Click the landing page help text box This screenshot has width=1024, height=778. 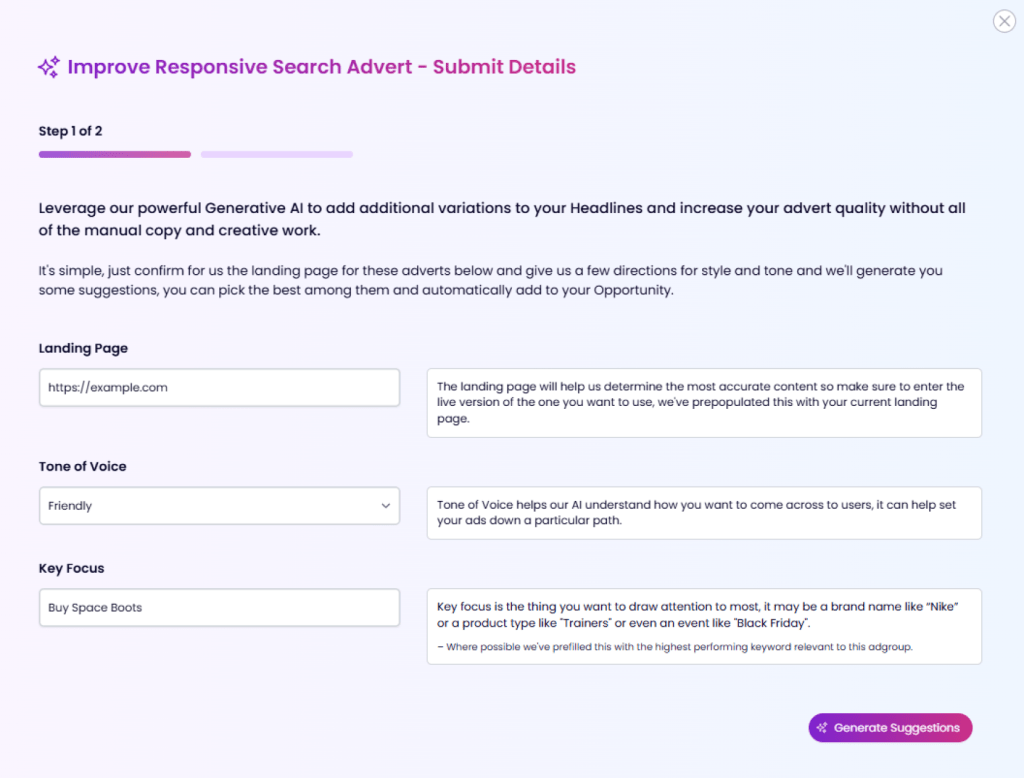[x=704, y=403]
